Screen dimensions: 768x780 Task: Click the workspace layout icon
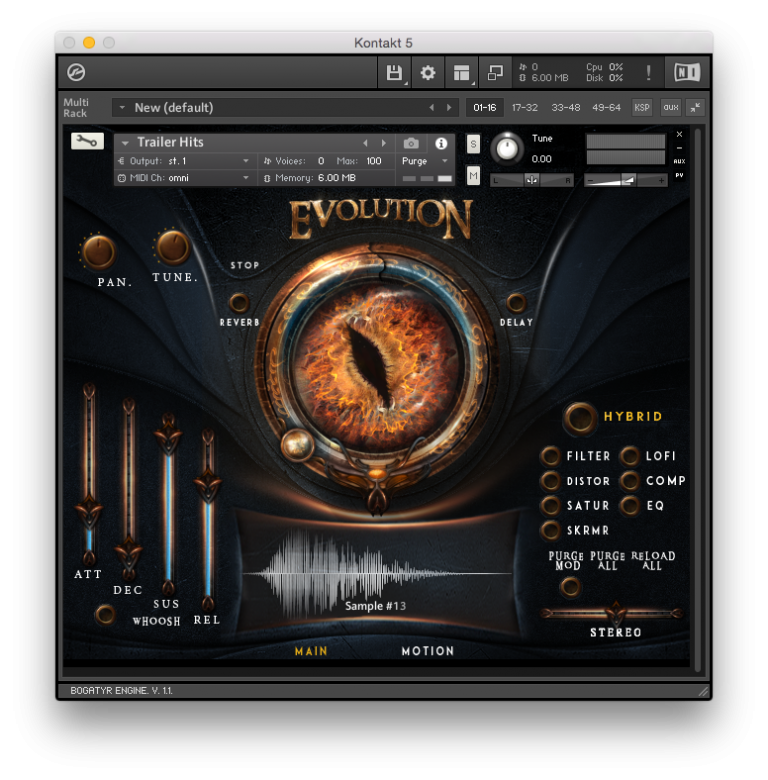click(x=461, y=72)
